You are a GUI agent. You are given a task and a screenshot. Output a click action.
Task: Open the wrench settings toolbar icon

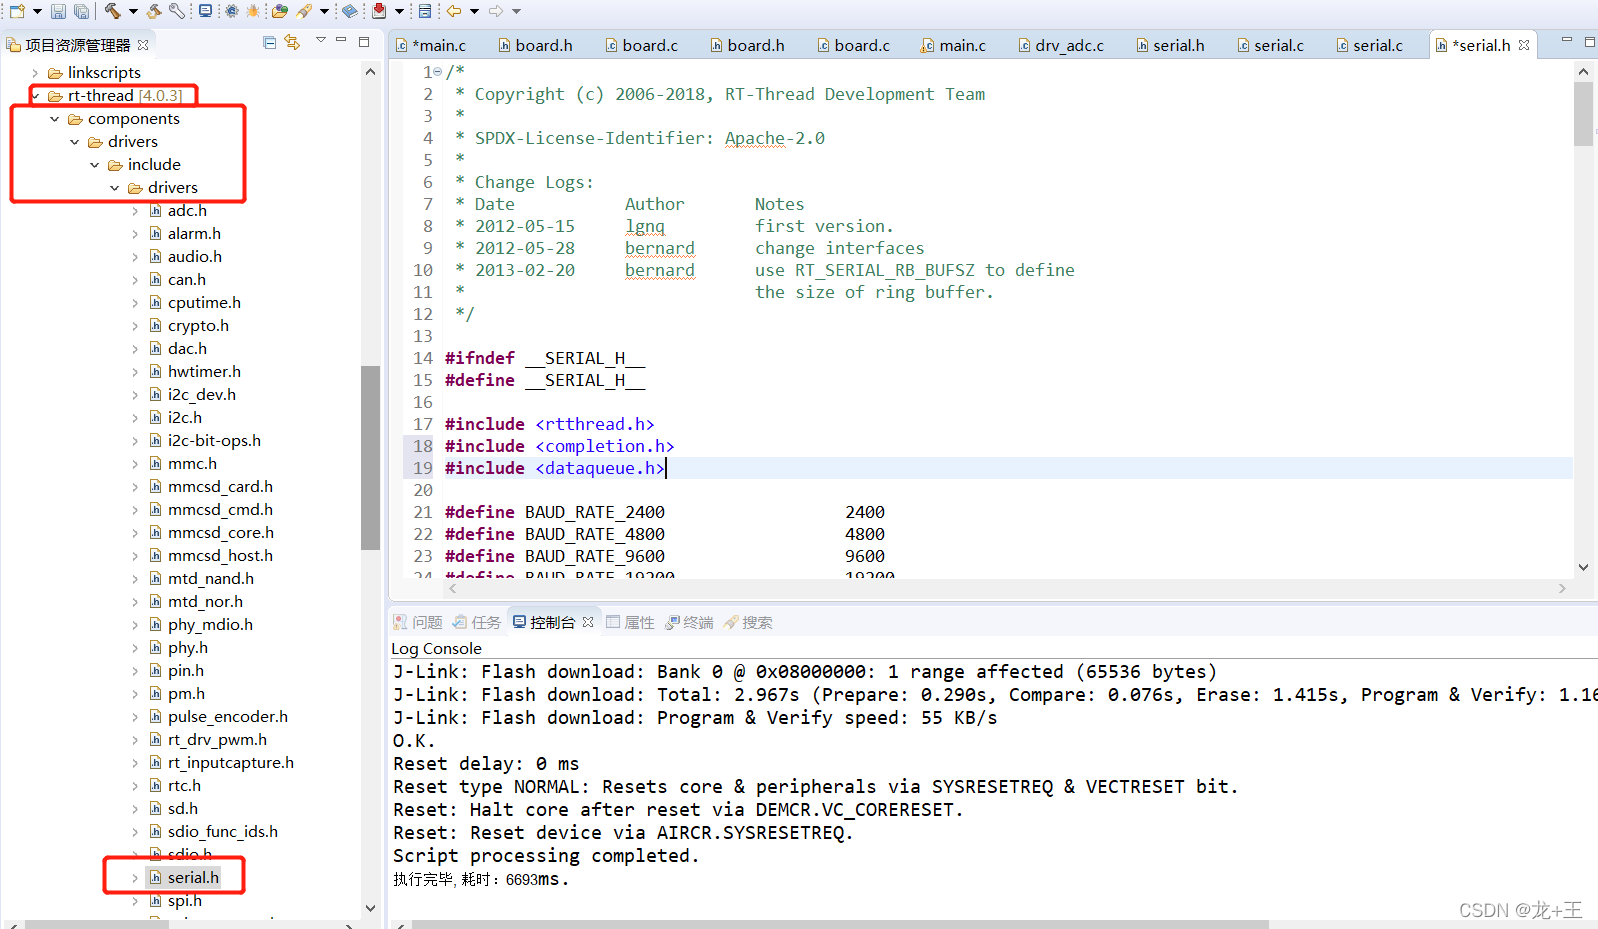coord(177,11)
